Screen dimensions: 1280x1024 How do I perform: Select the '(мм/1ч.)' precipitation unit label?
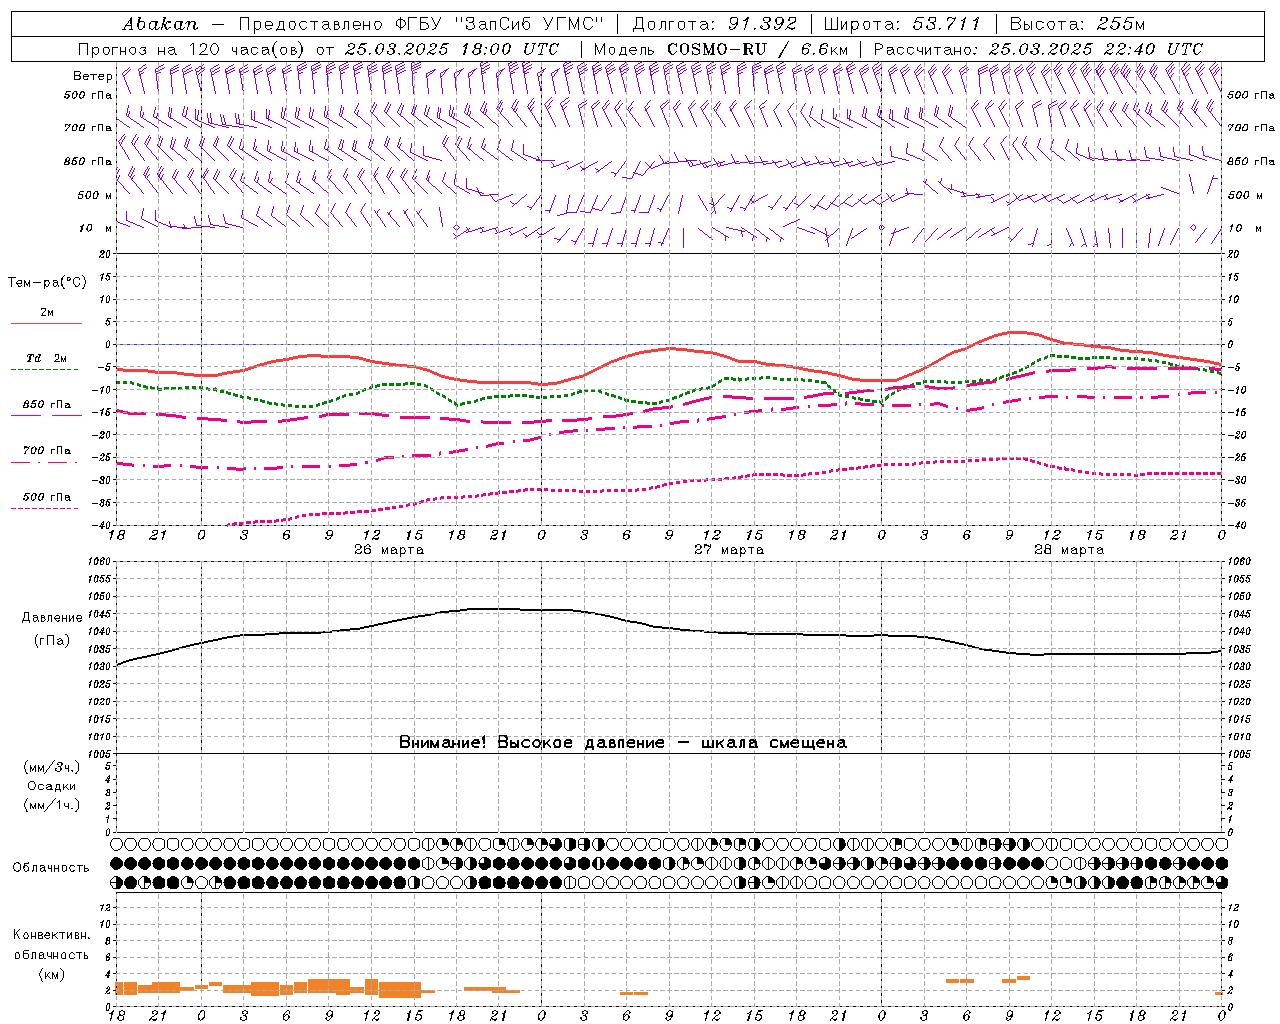(52, 805)
